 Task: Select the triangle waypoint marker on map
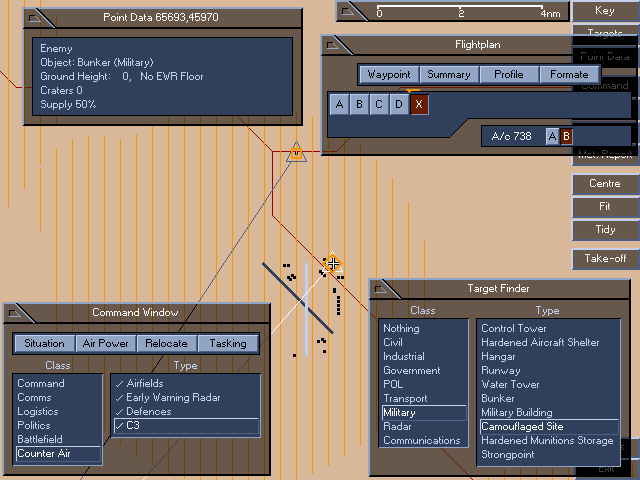pos(296,153)
